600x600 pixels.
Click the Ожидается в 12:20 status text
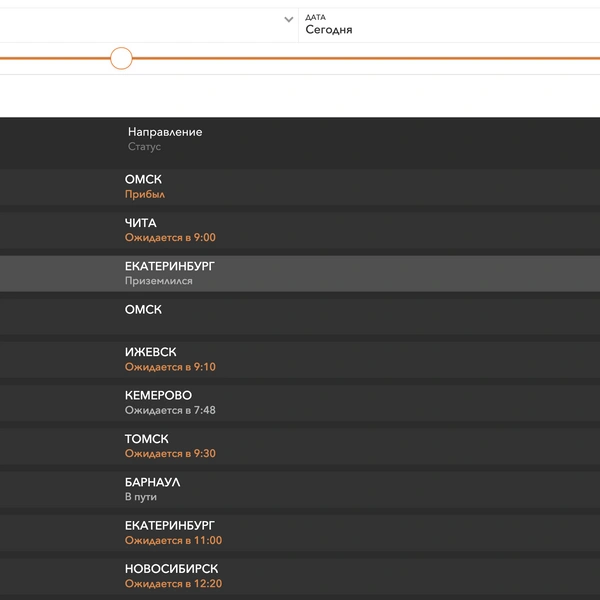click(x=173, y=584)
